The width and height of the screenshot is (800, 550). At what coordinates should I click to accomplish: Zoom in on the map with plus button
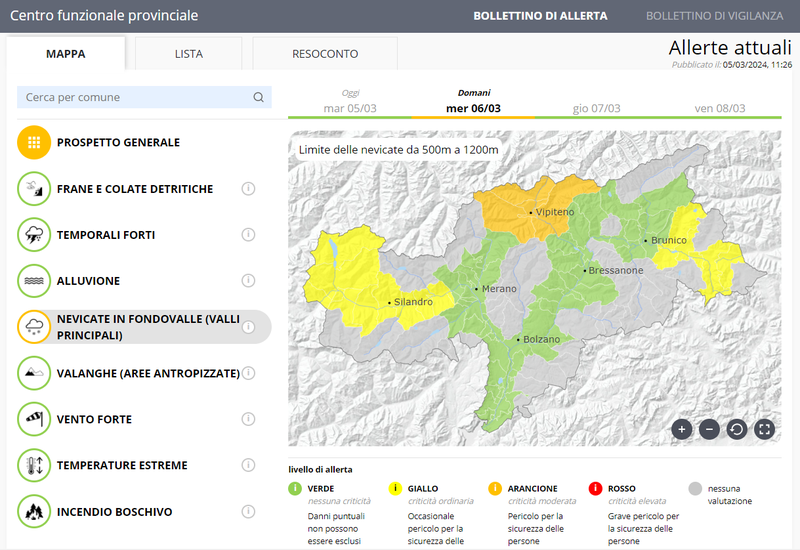pos(682,429)
